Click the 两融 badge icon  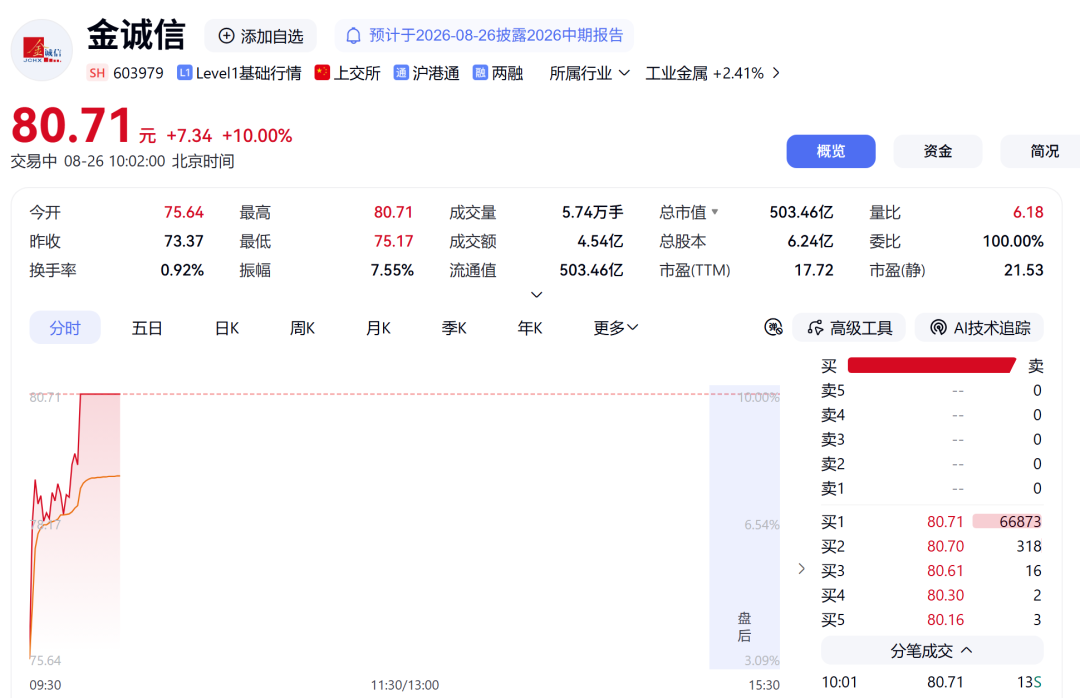480,72
